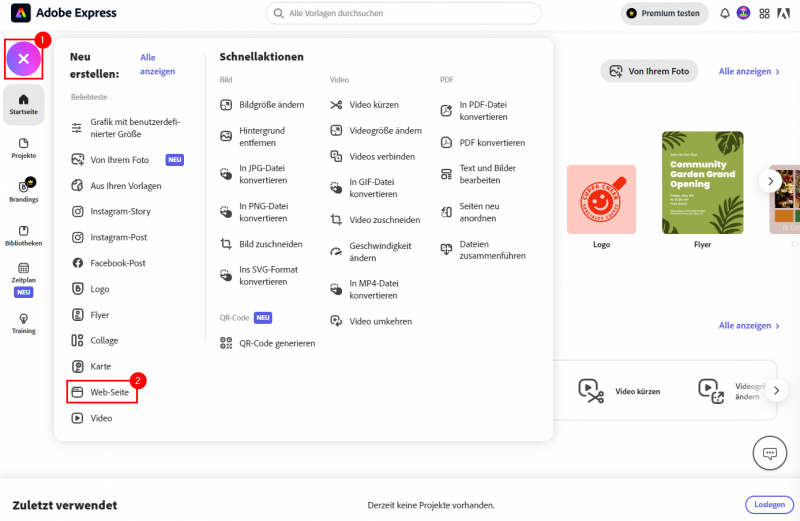Open Training in the left sidebar
Screen dimensions: 800x521
click(23, 323)
